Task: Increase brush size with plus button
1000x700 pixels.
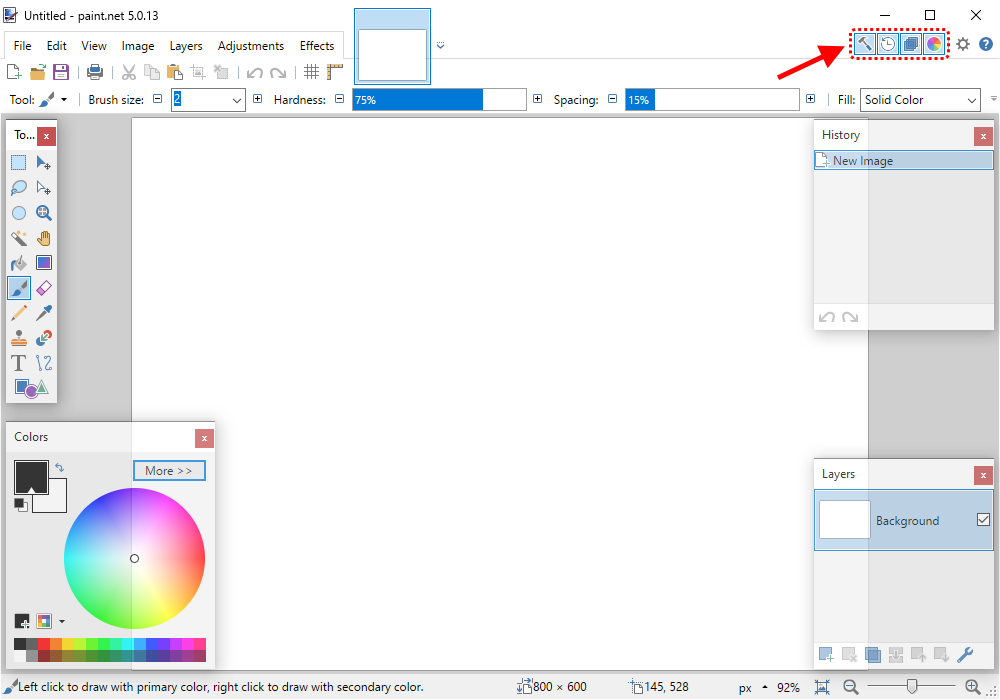Action: point(258,99)
